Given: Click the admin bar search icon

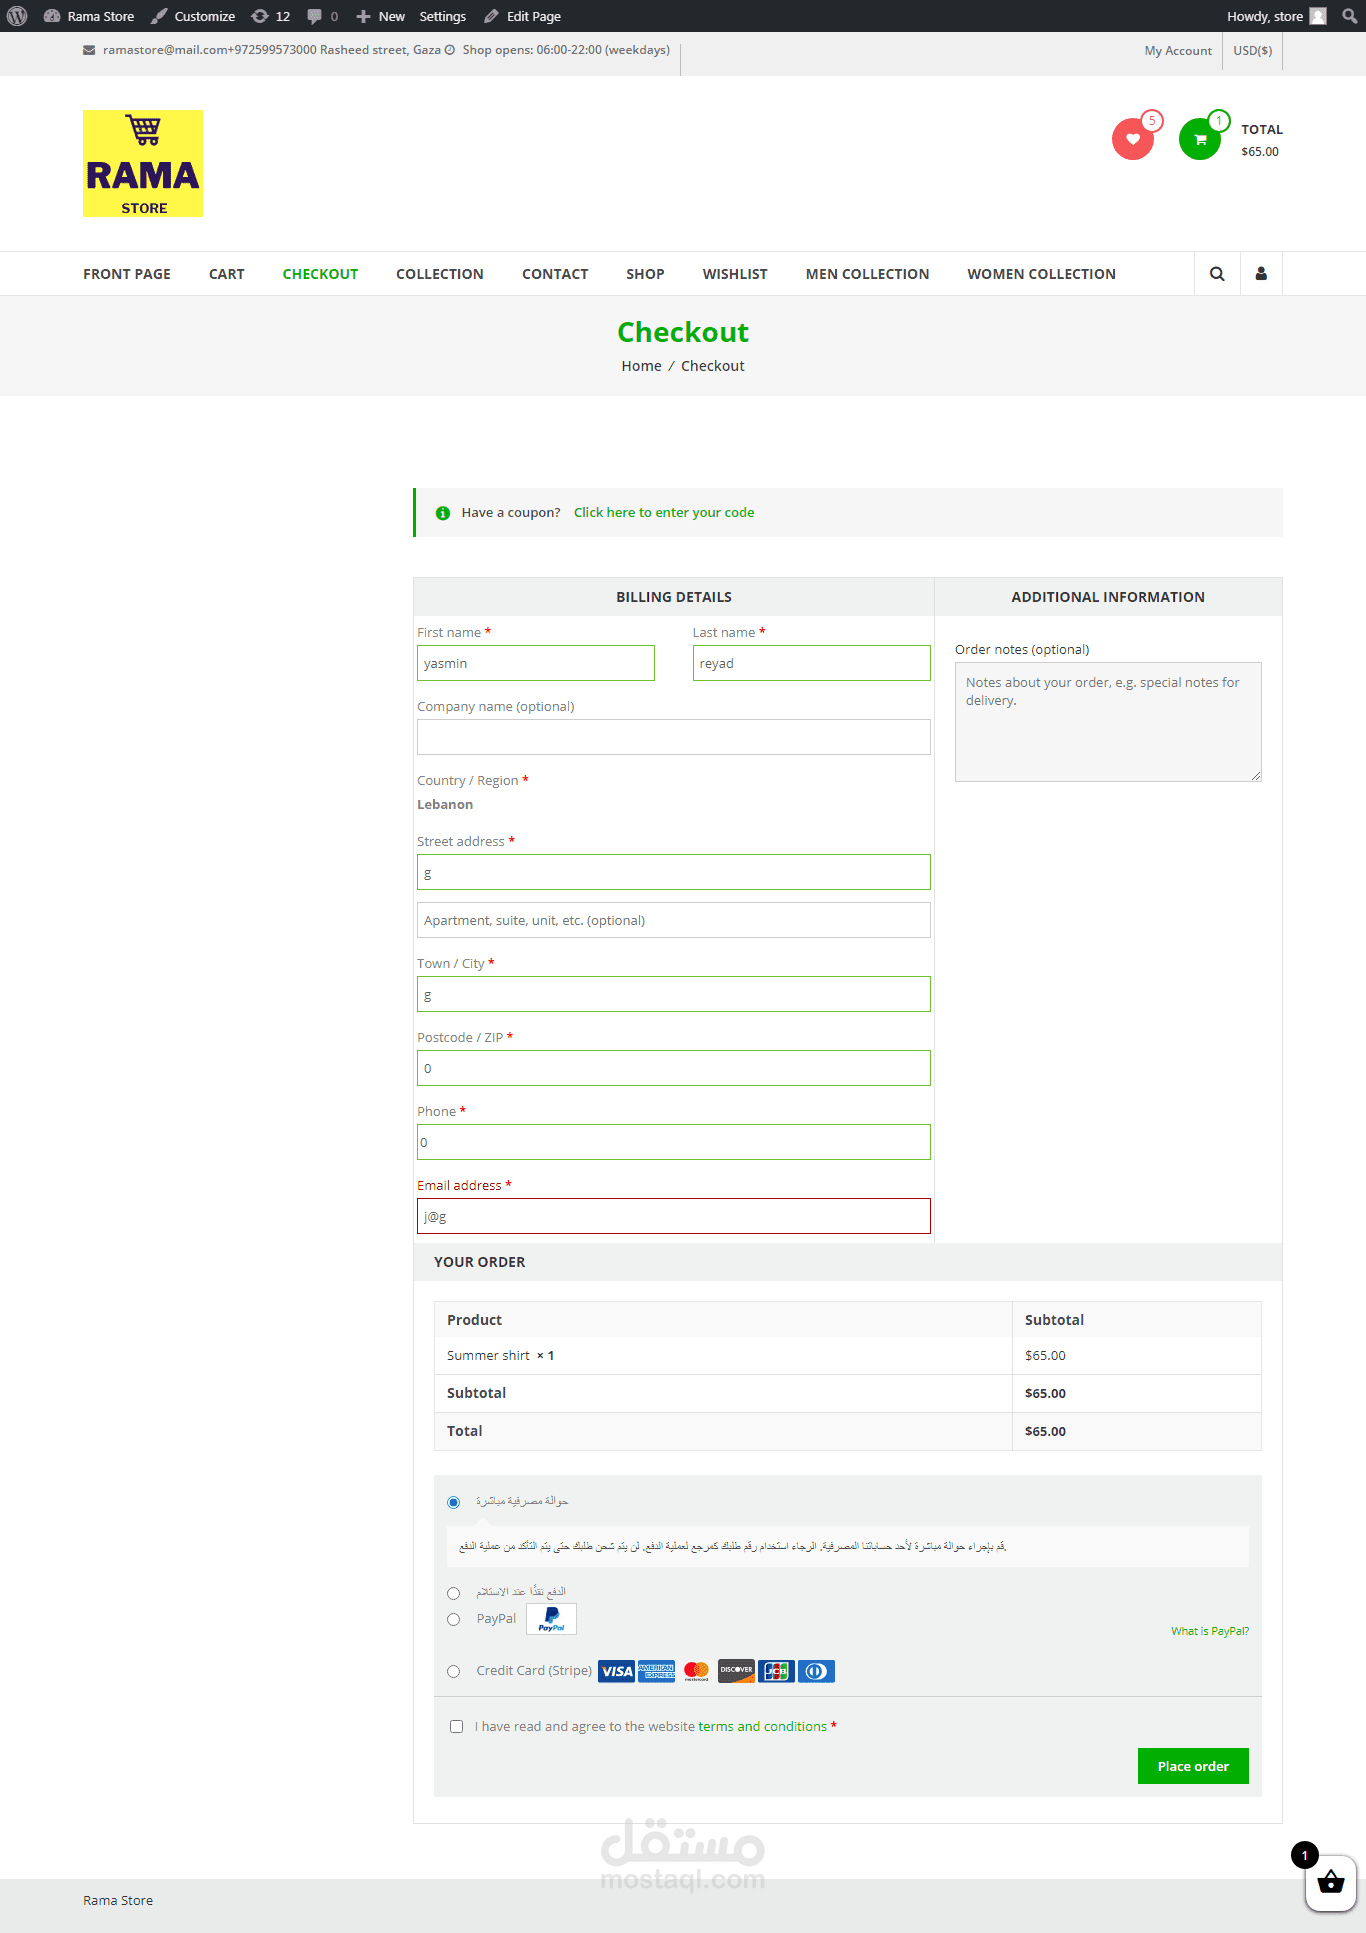Looking at the screenshot, I should pos(1349,16).
